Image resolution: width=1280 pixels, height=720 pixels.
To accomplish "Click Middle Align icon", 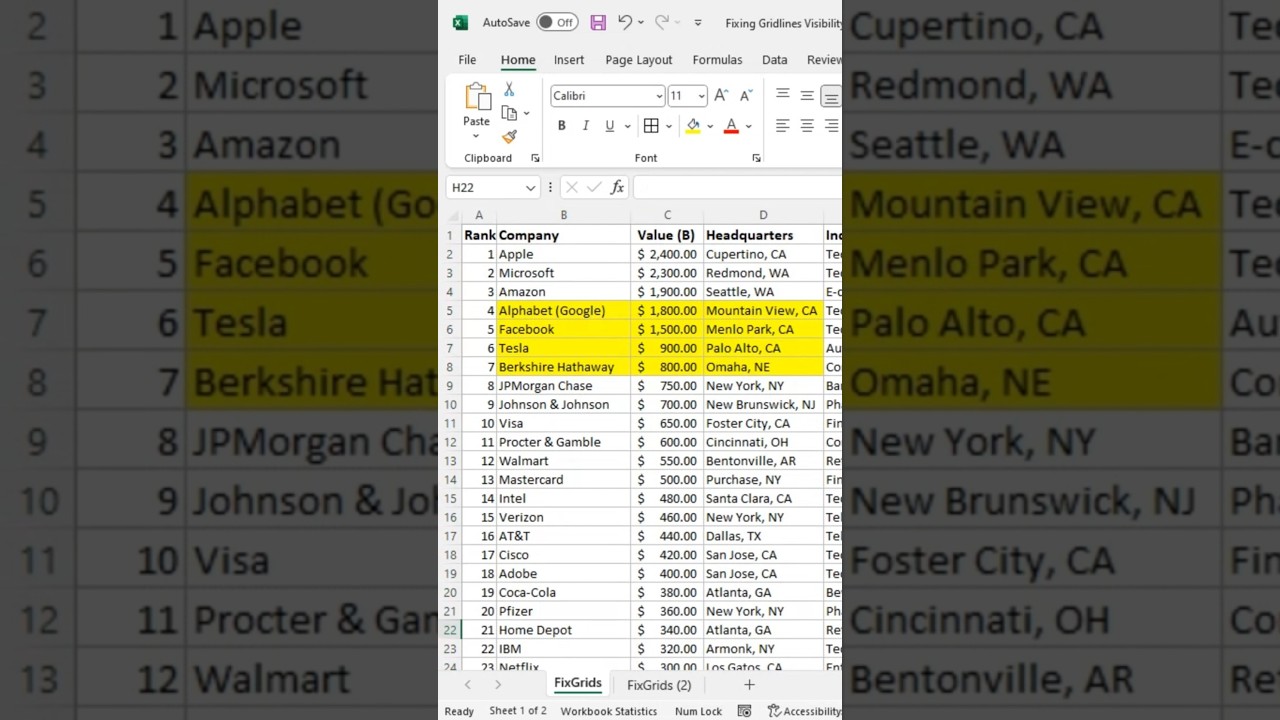I will click(807, 96).
